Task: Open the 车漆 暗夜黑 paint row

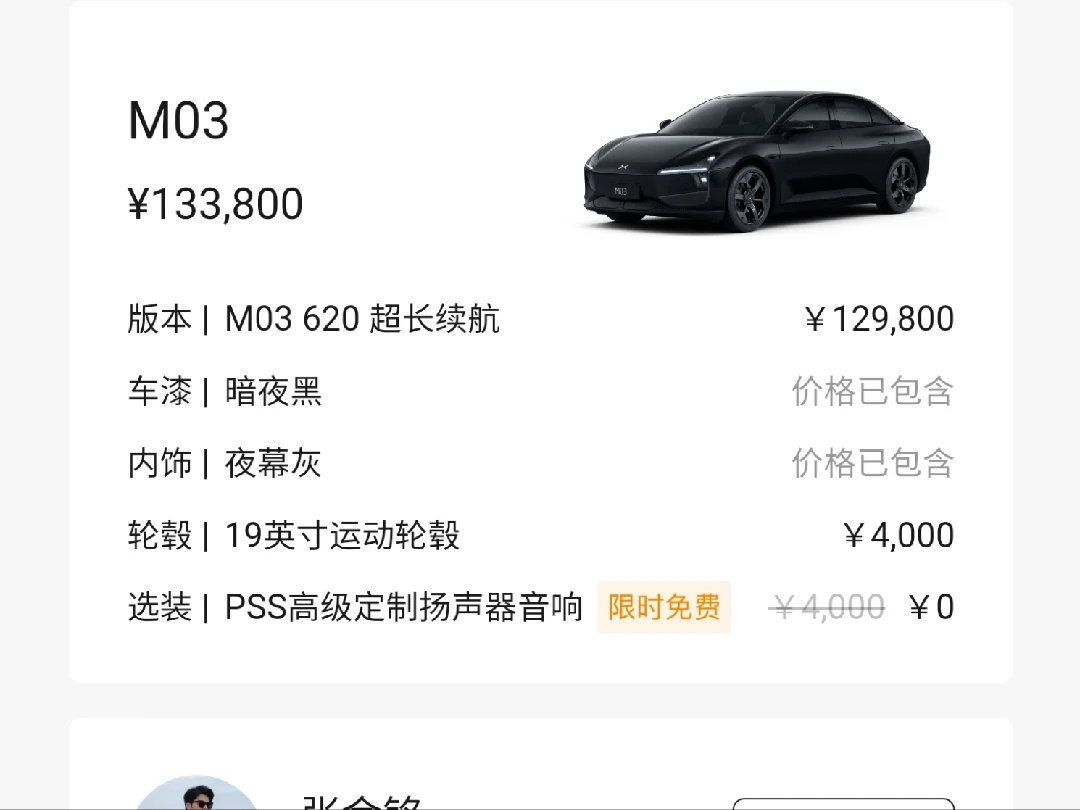Action: pyautogui.click(x=541, y=391)
